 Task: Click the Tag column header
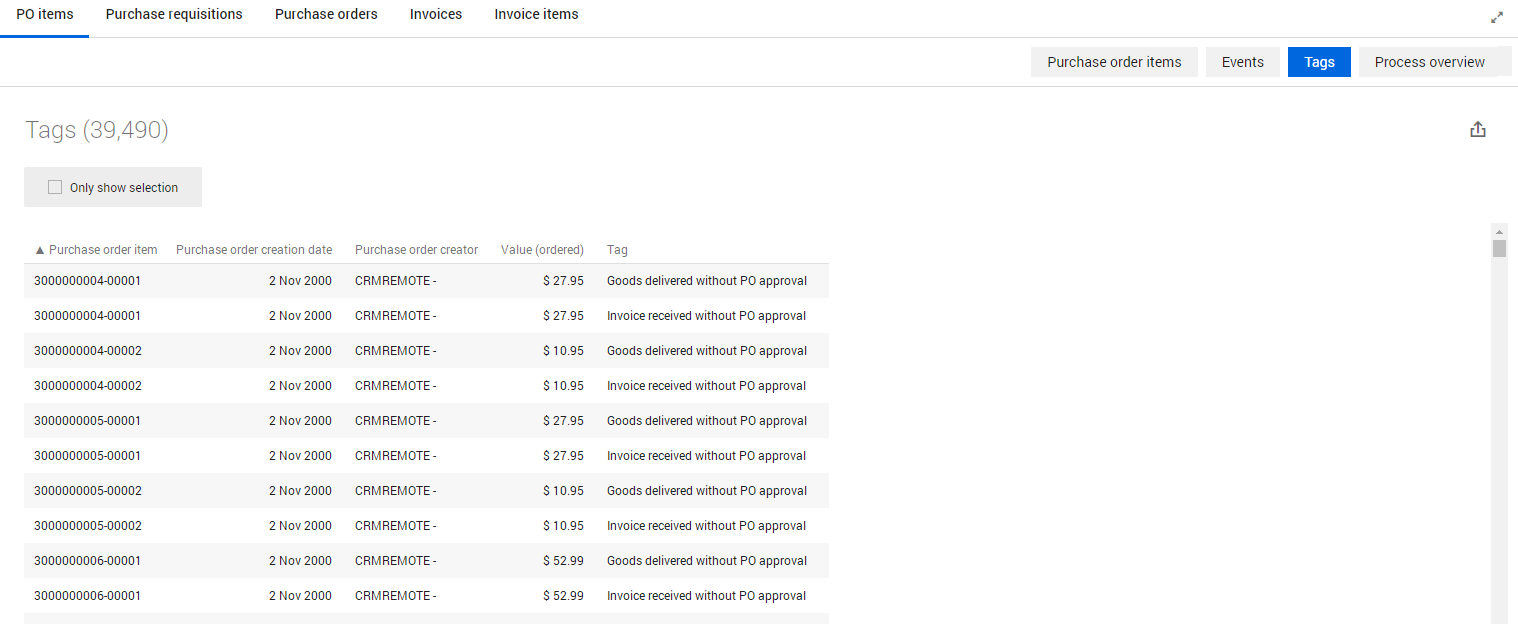[x=617, y=250]
